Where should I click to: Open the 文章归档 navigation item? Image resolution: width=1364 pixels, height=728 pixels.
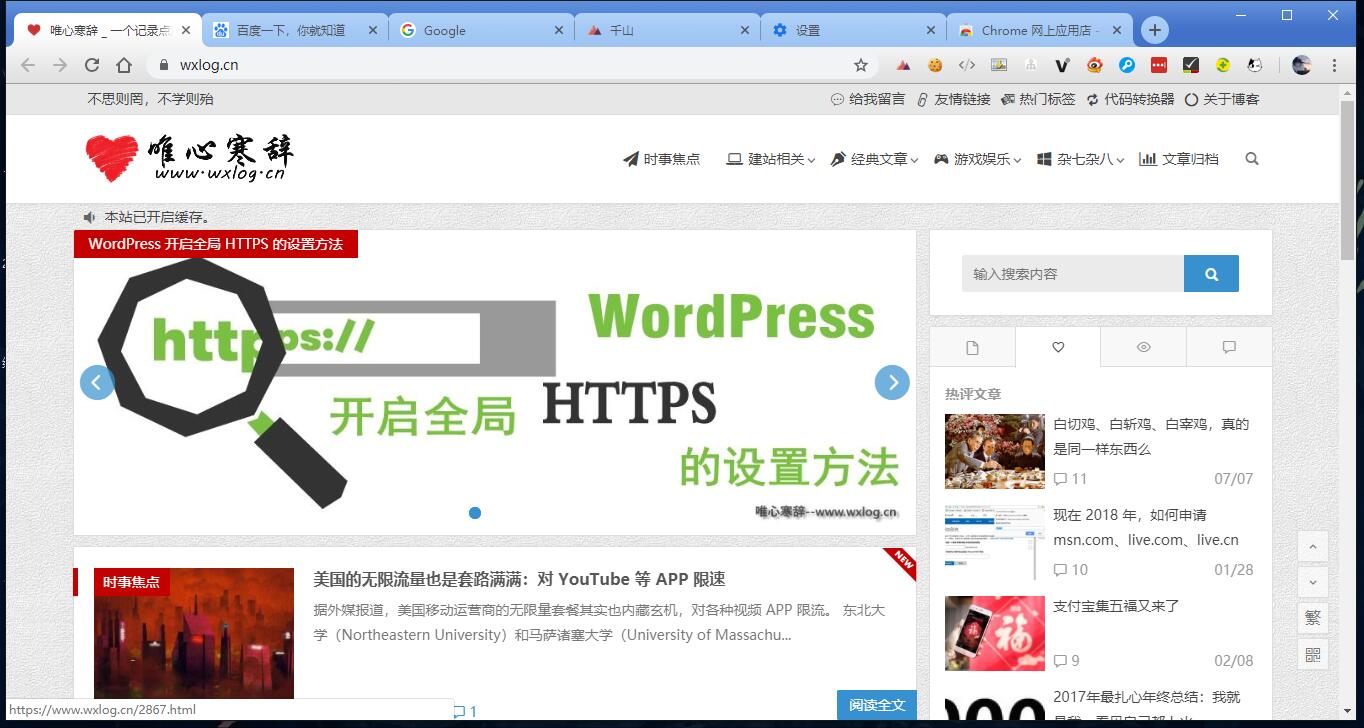(1179, 159)
